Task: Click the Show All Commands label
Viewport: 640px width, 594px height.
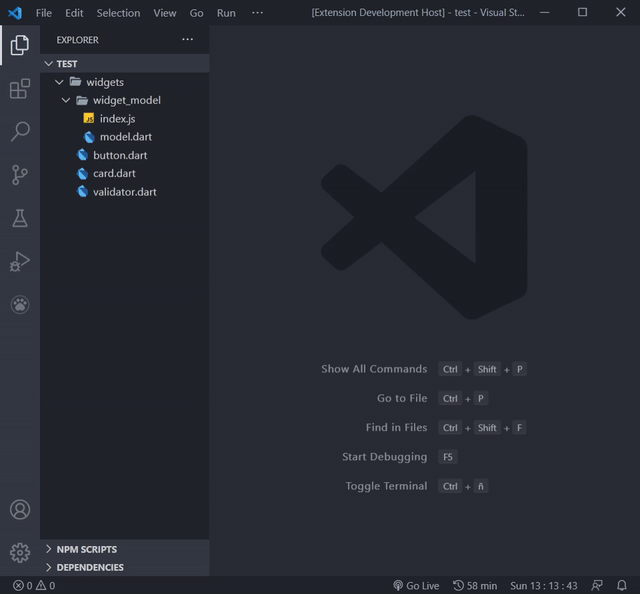Action: click(374, 369)
